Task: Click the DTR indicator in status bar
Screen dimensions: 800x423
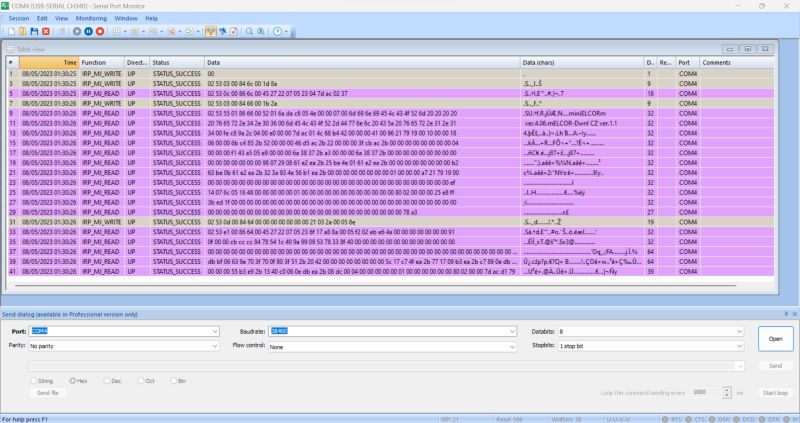Action: (769, 419)
